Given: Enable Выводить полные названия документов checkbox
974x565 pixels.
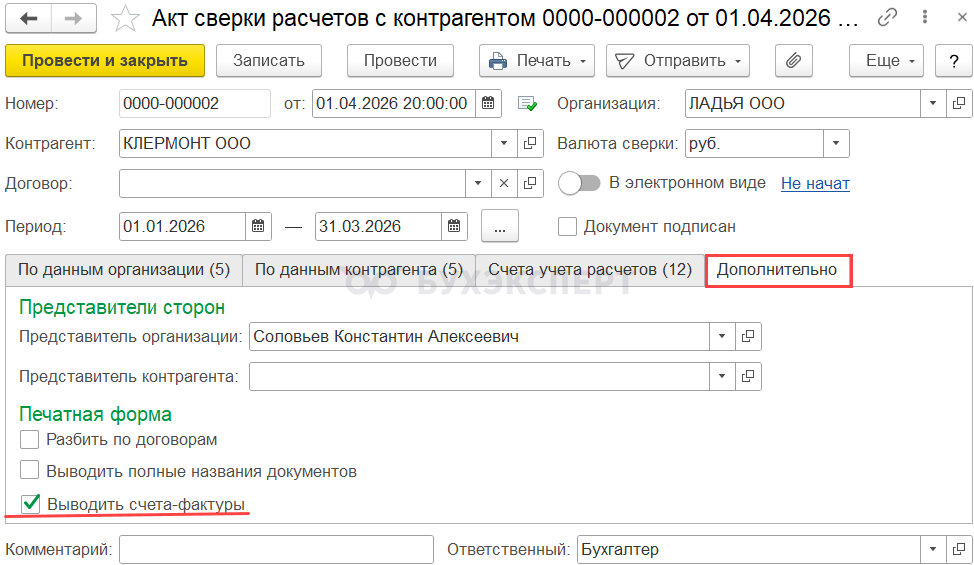Looking at the screenshot, I should pyautogui.click(x=29, y=470).
